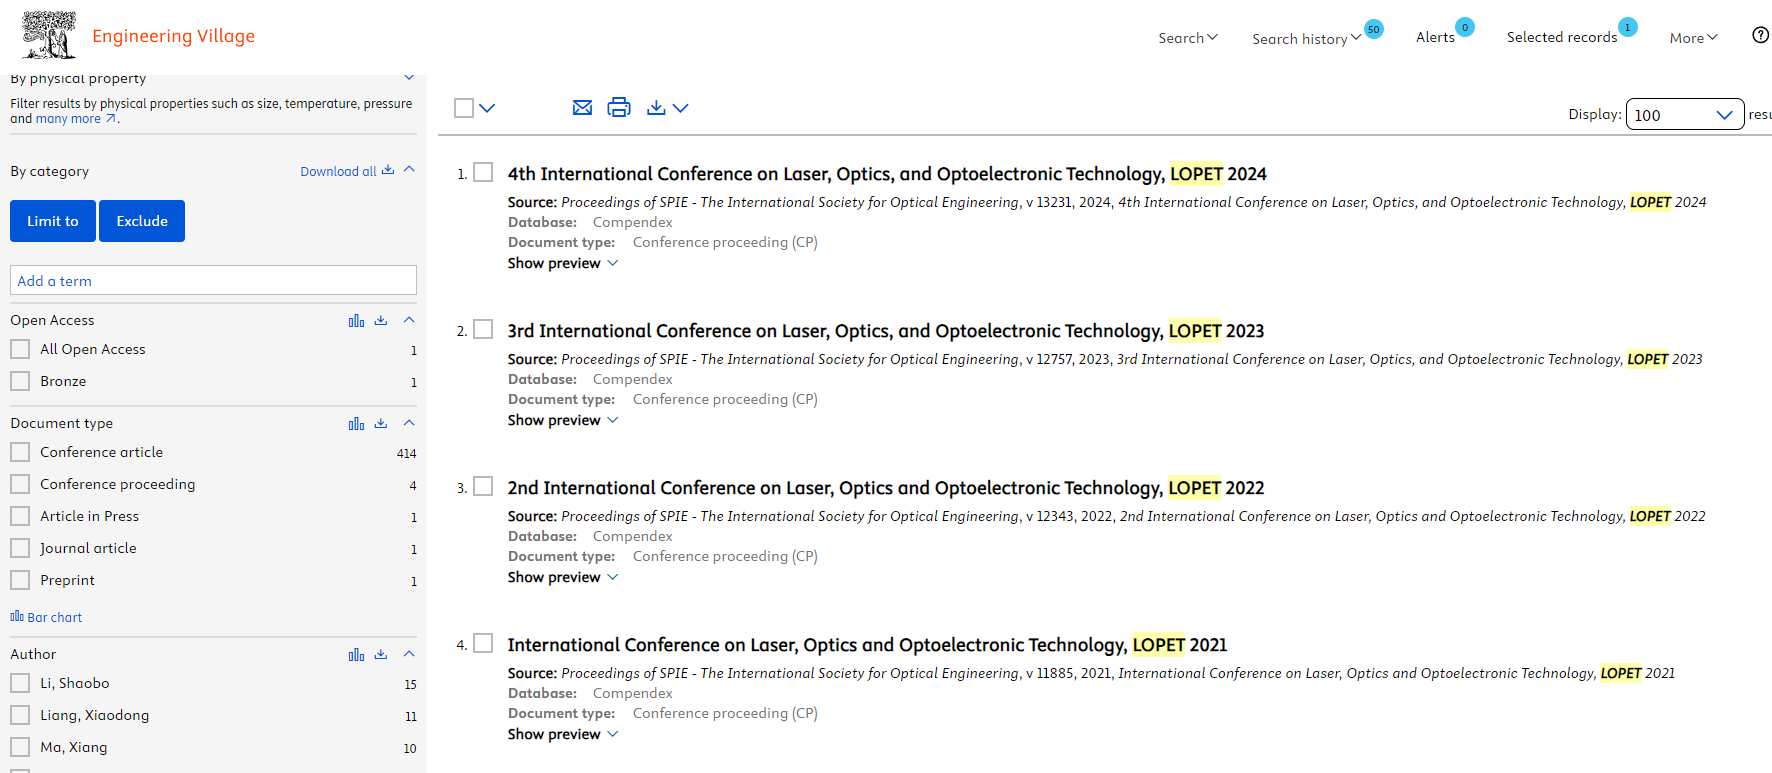Open download options dropdown arrow

coord(681,108)
